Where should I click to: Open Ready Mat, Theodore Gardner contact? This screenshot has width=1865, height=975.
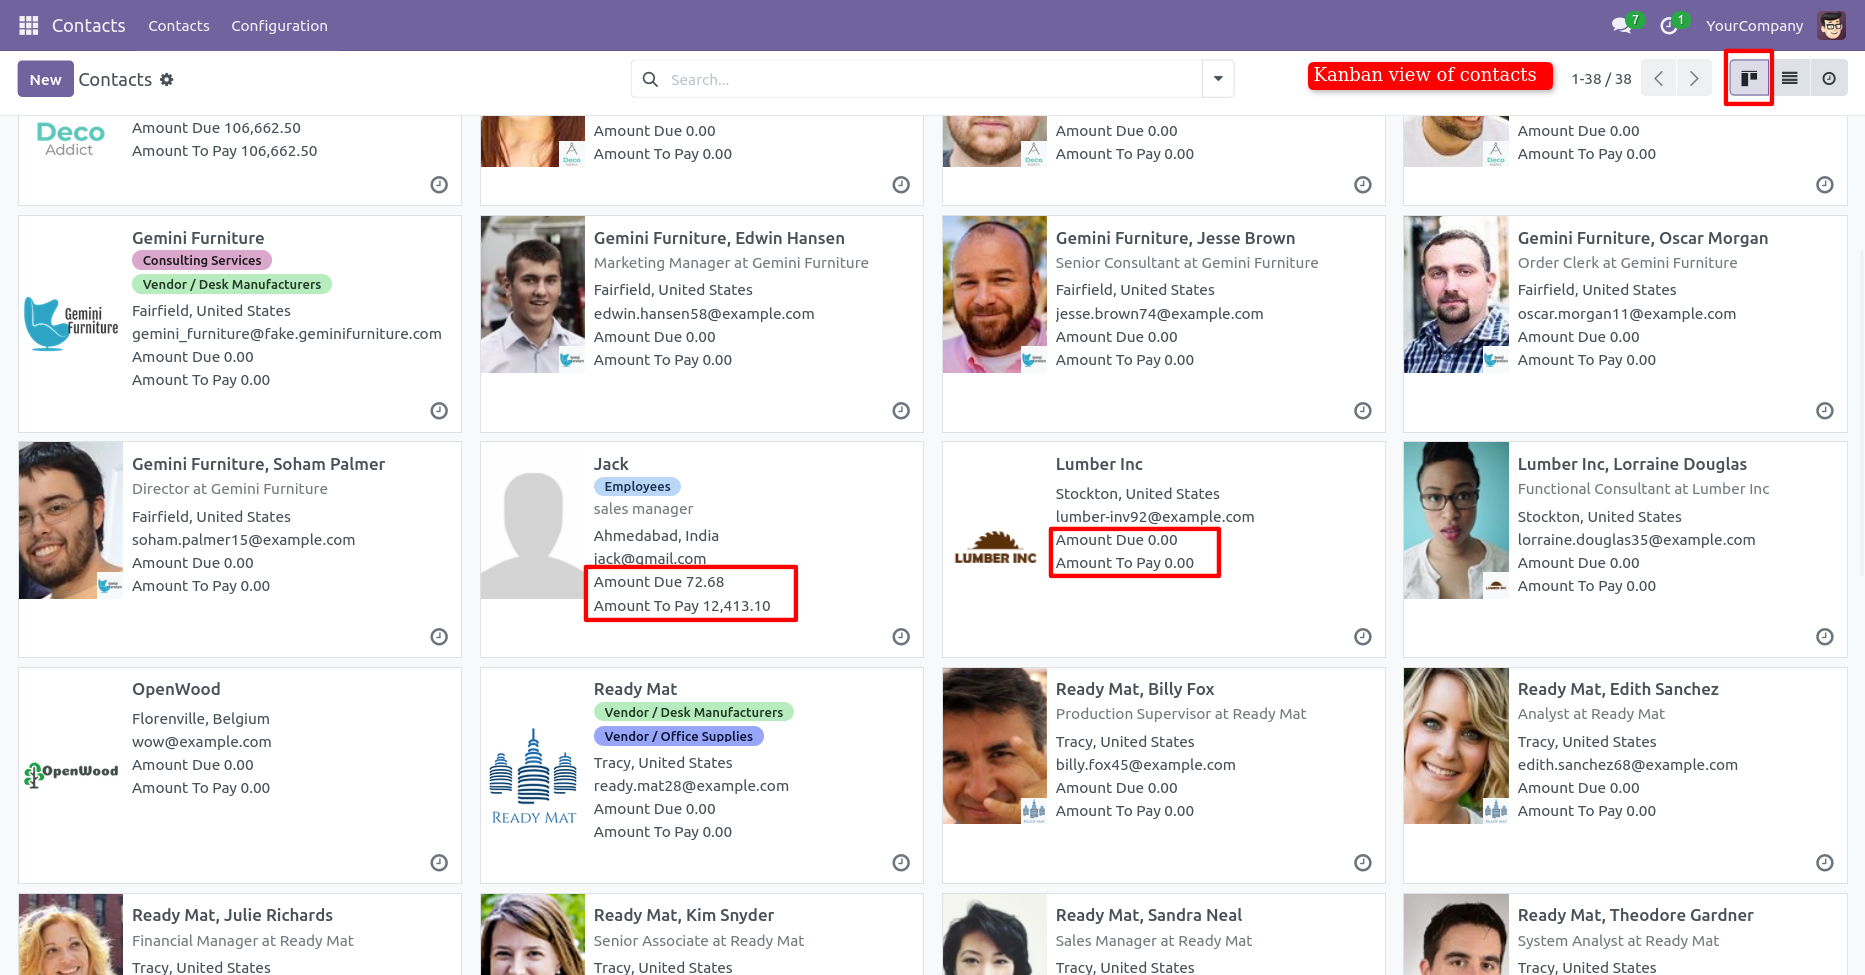point(1636,915)
